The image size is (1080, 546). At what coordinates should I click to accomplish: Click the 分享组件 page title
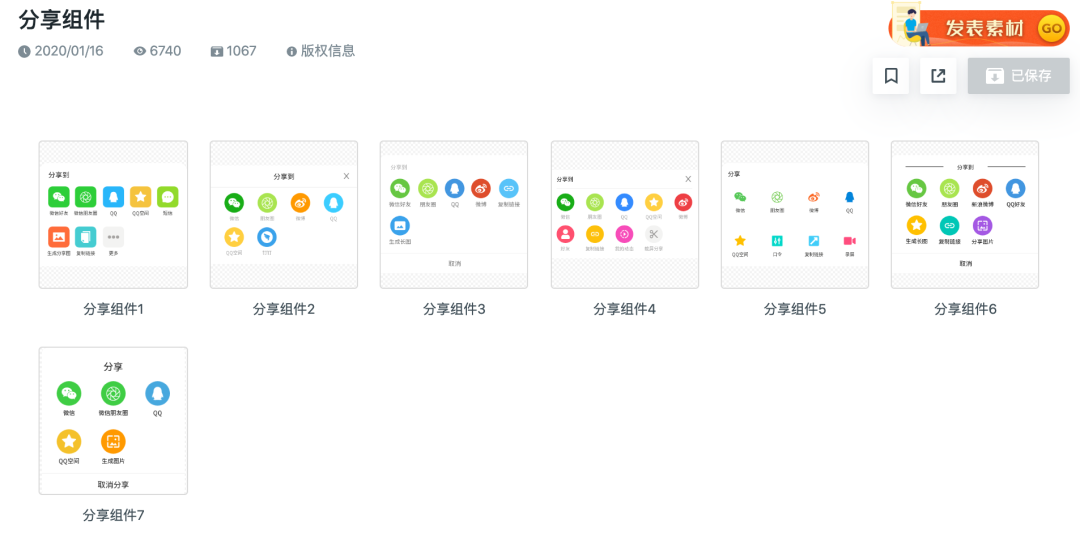61,20
